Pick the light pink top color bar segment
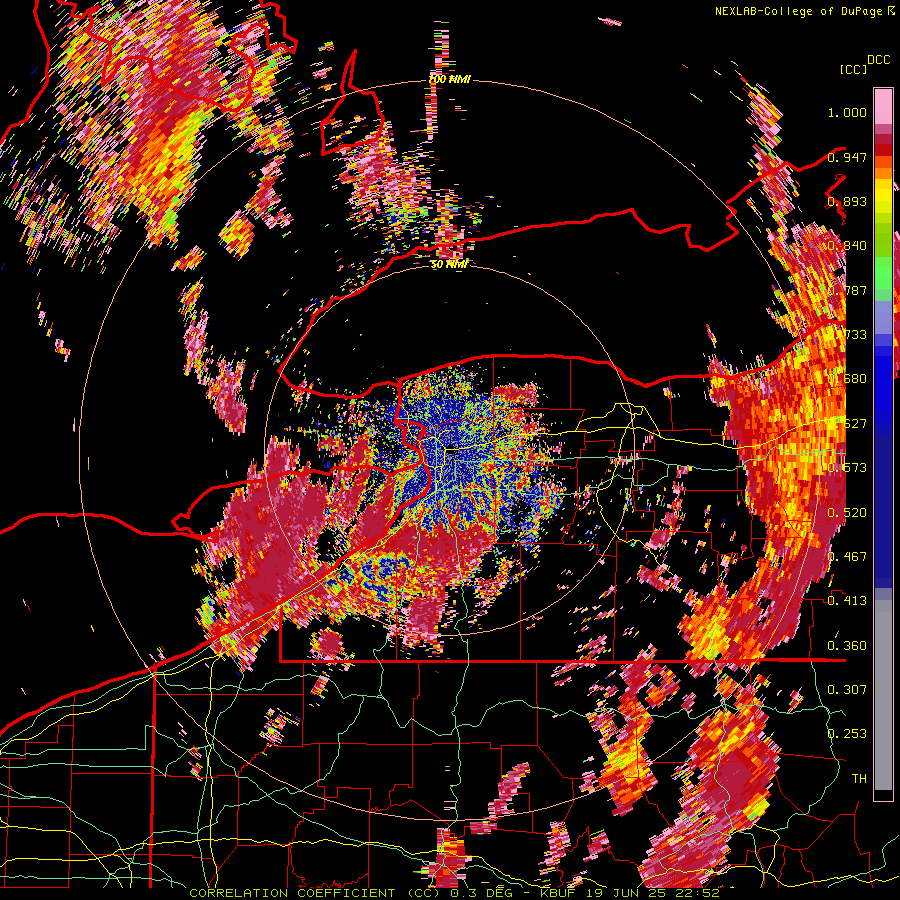This screenshot has height=900, width=900. coord(883,107)
